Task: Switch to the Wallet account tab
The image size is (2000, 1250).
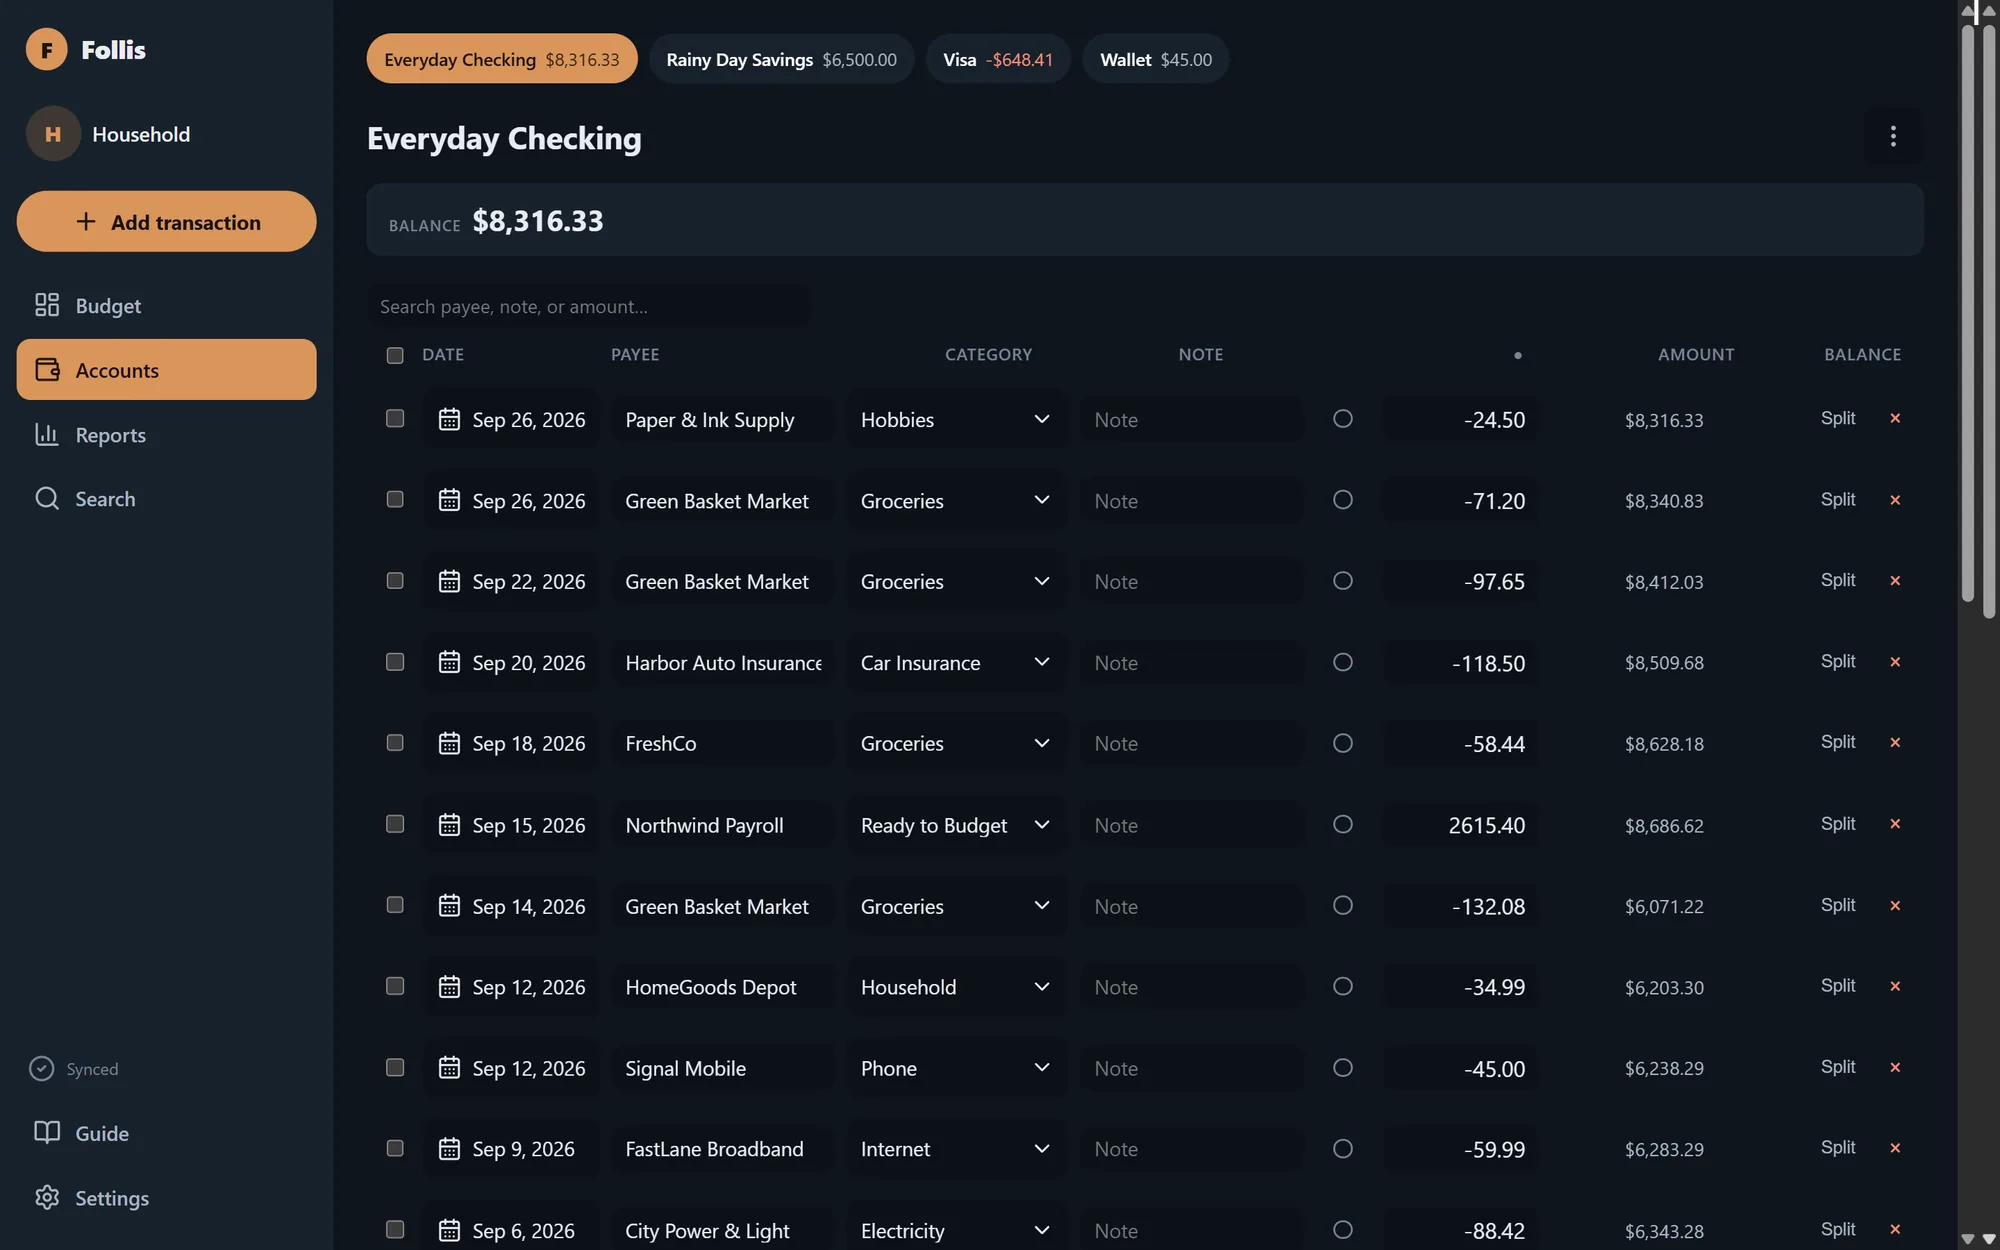Action: pyautogui.click(x=1156, y=59)
